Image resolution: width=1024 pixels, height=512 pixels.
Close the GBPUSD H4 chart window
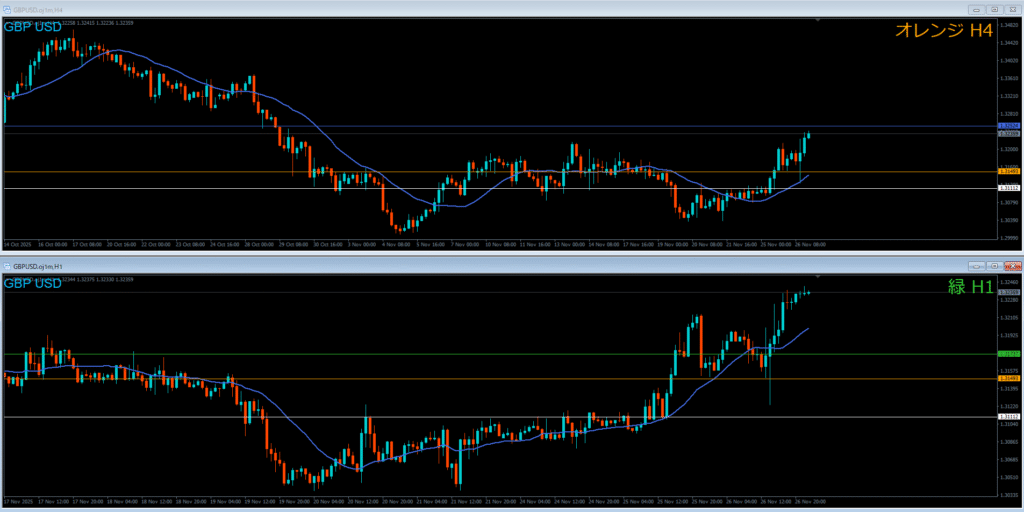[1012, 10]
